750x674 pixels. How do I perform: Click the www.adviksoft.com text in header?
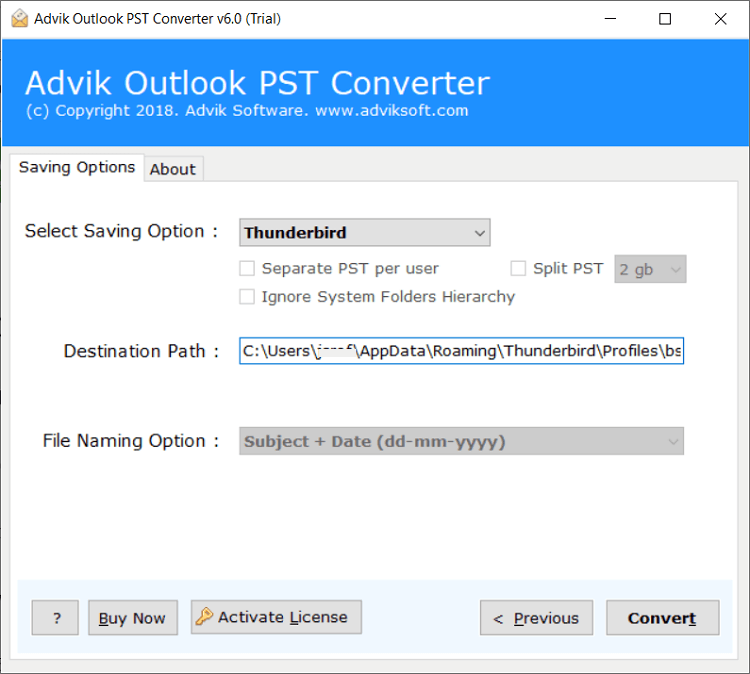point(391,110)
